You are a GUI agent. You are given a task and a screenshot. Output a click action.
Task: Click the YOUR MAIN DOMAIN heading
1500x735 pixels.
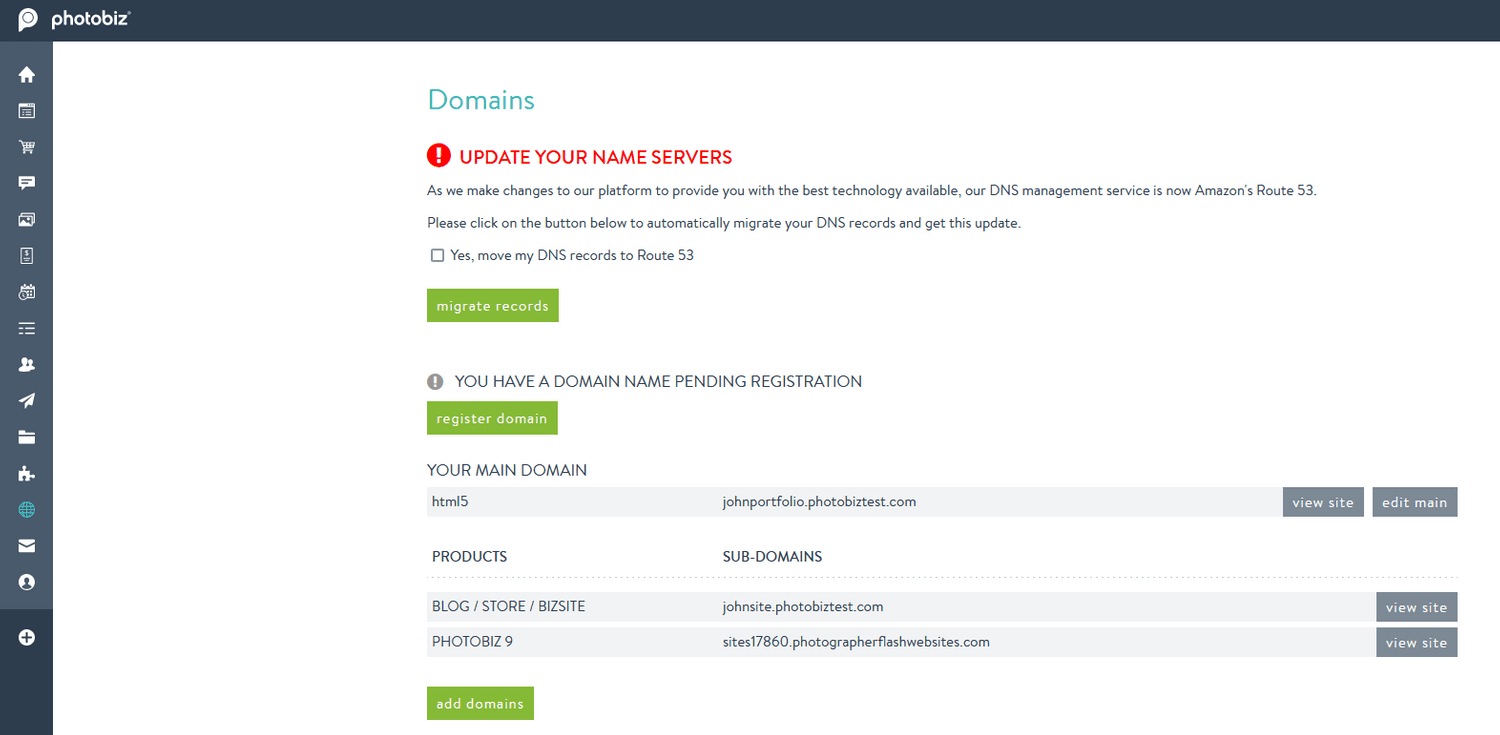pos(507,470)
